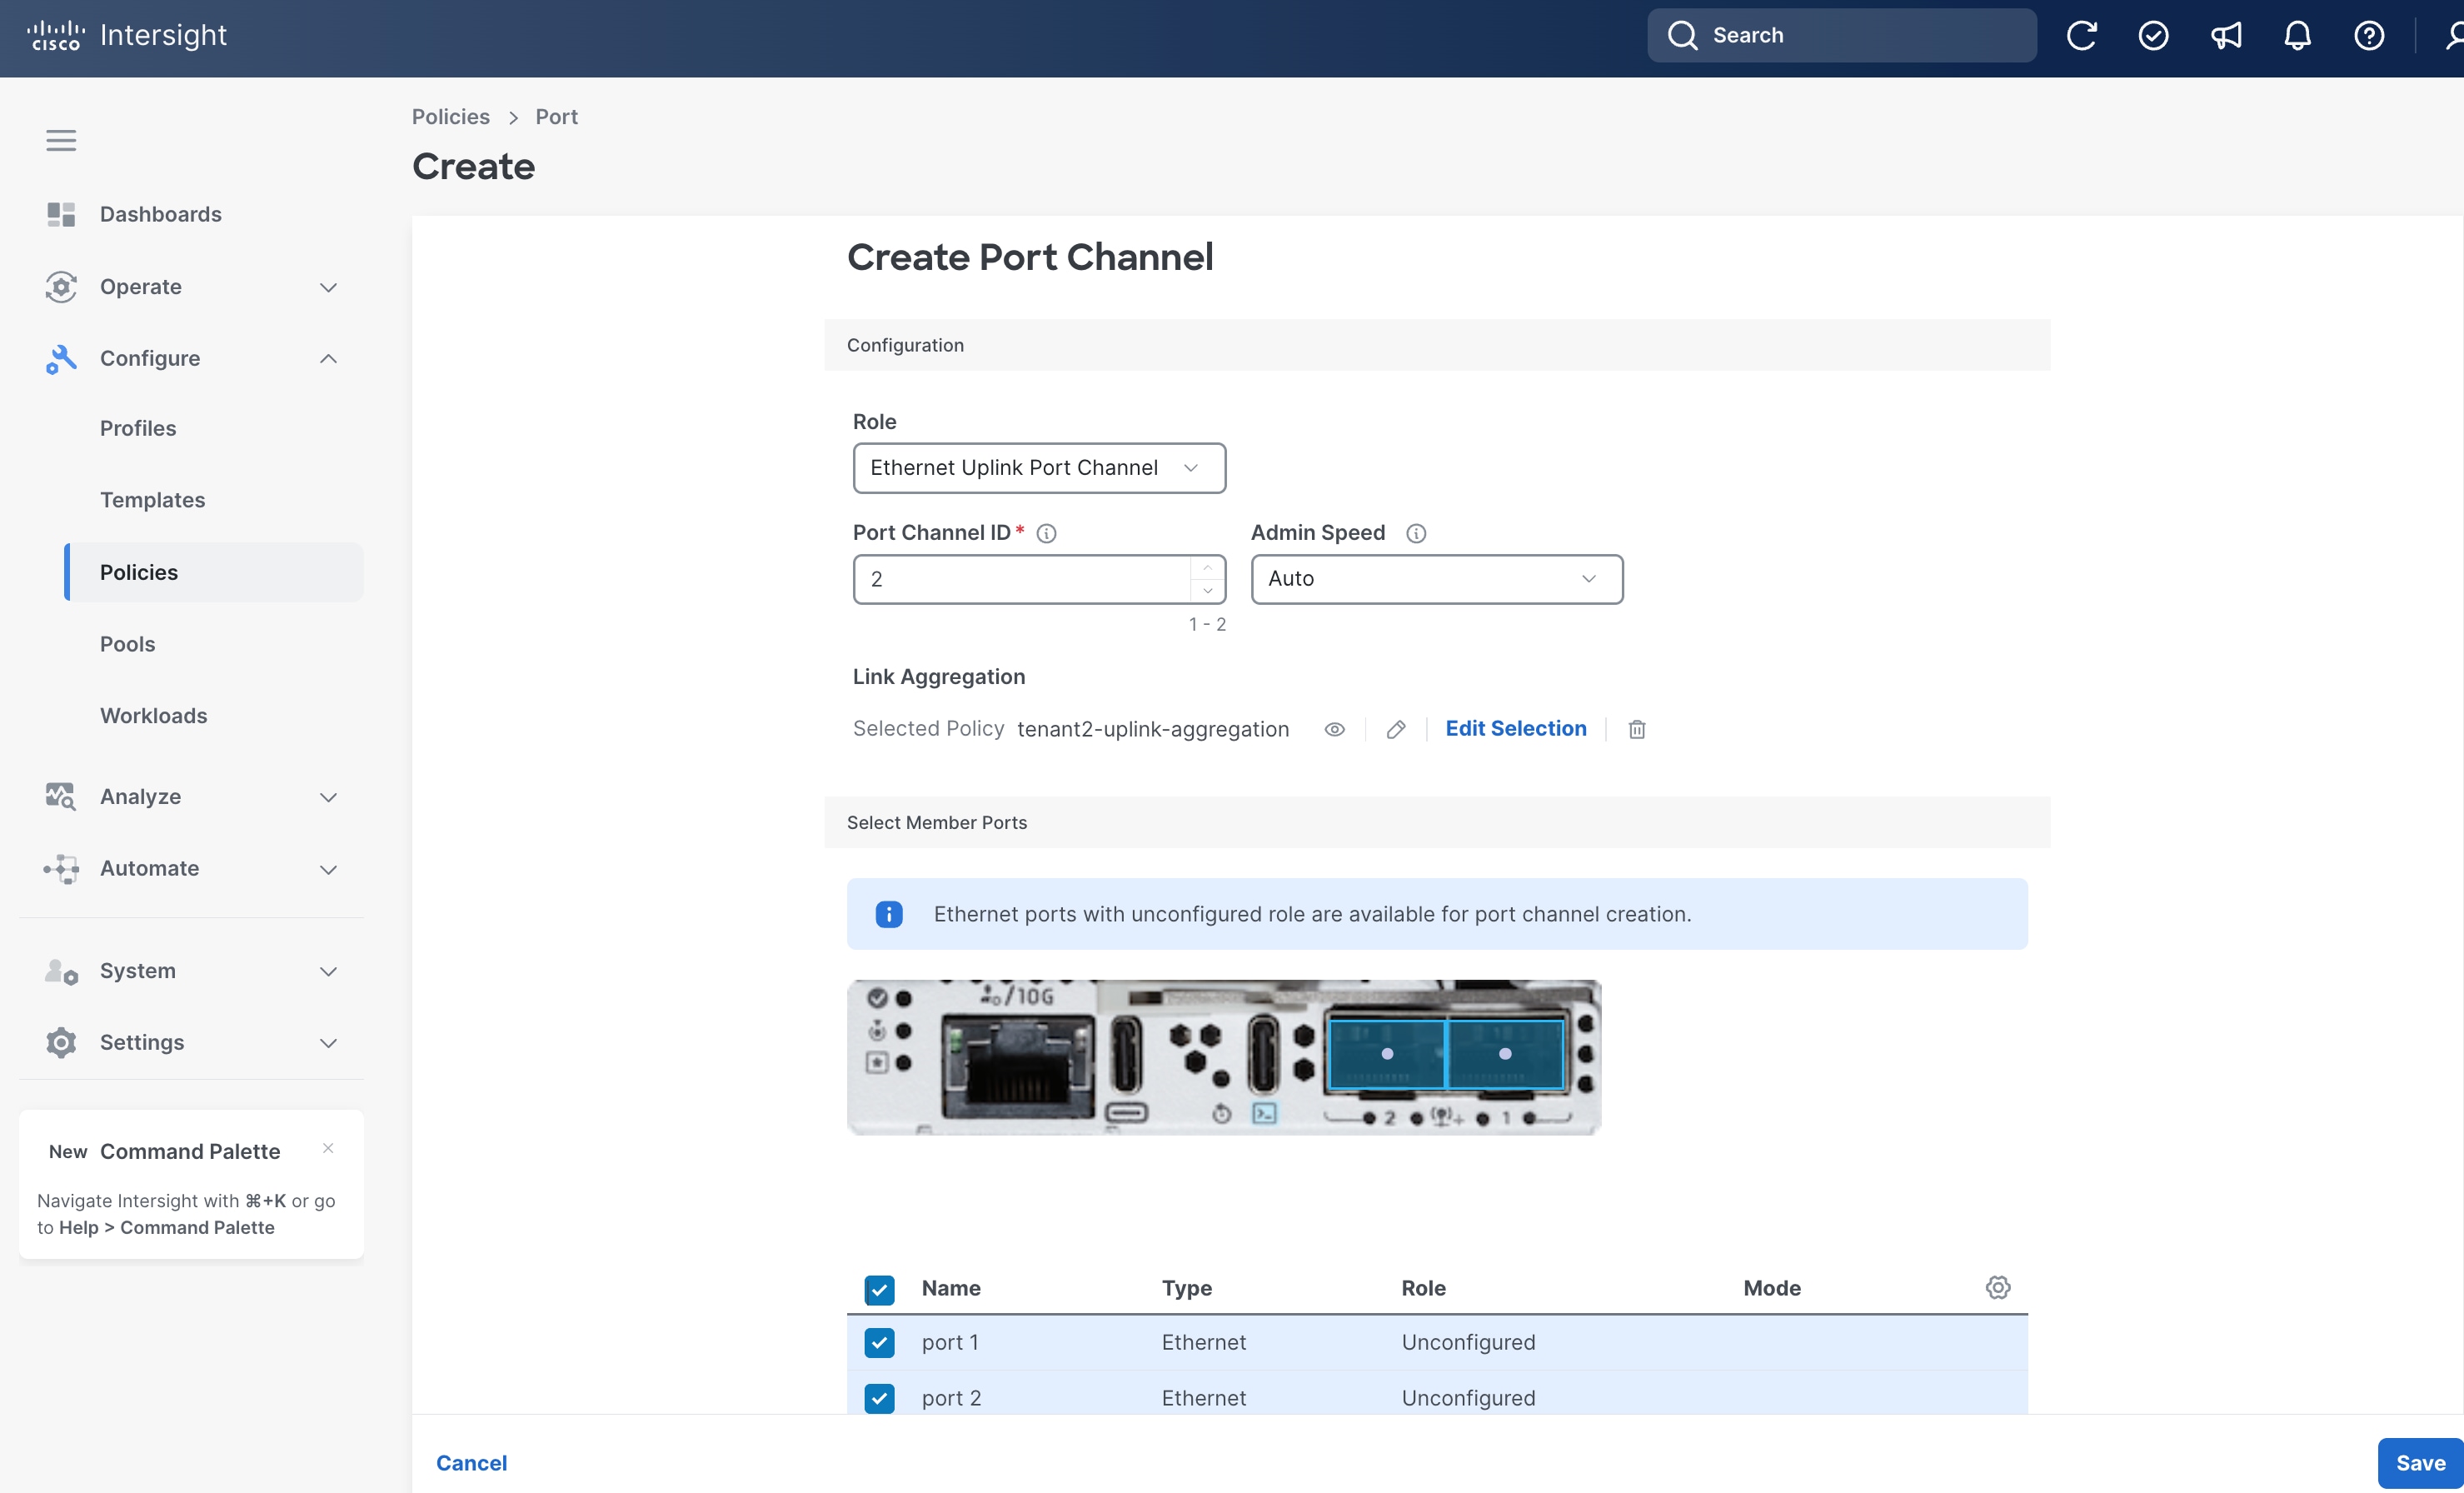Toggle the hamburger navigation menu

(x=61, y=140)
